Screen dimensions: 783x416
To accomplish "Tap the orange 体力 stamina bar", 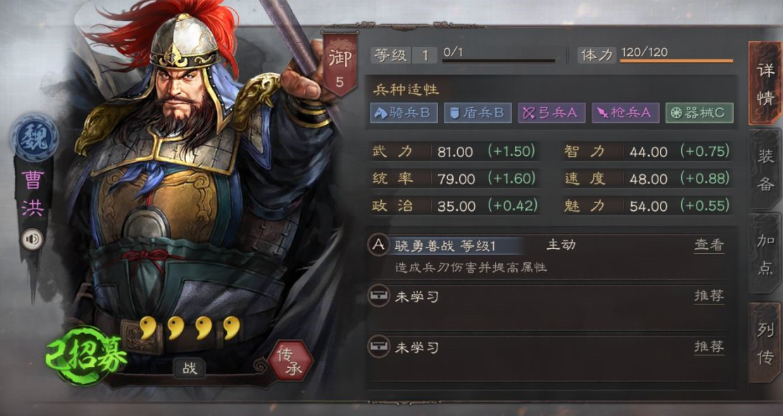I will (x=676, y=60).
